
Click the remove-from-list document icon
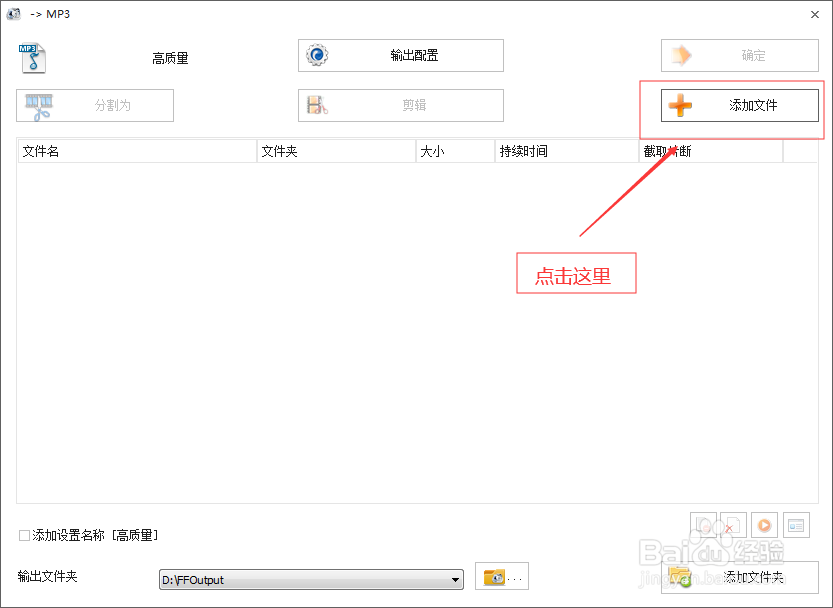(703, 525)
